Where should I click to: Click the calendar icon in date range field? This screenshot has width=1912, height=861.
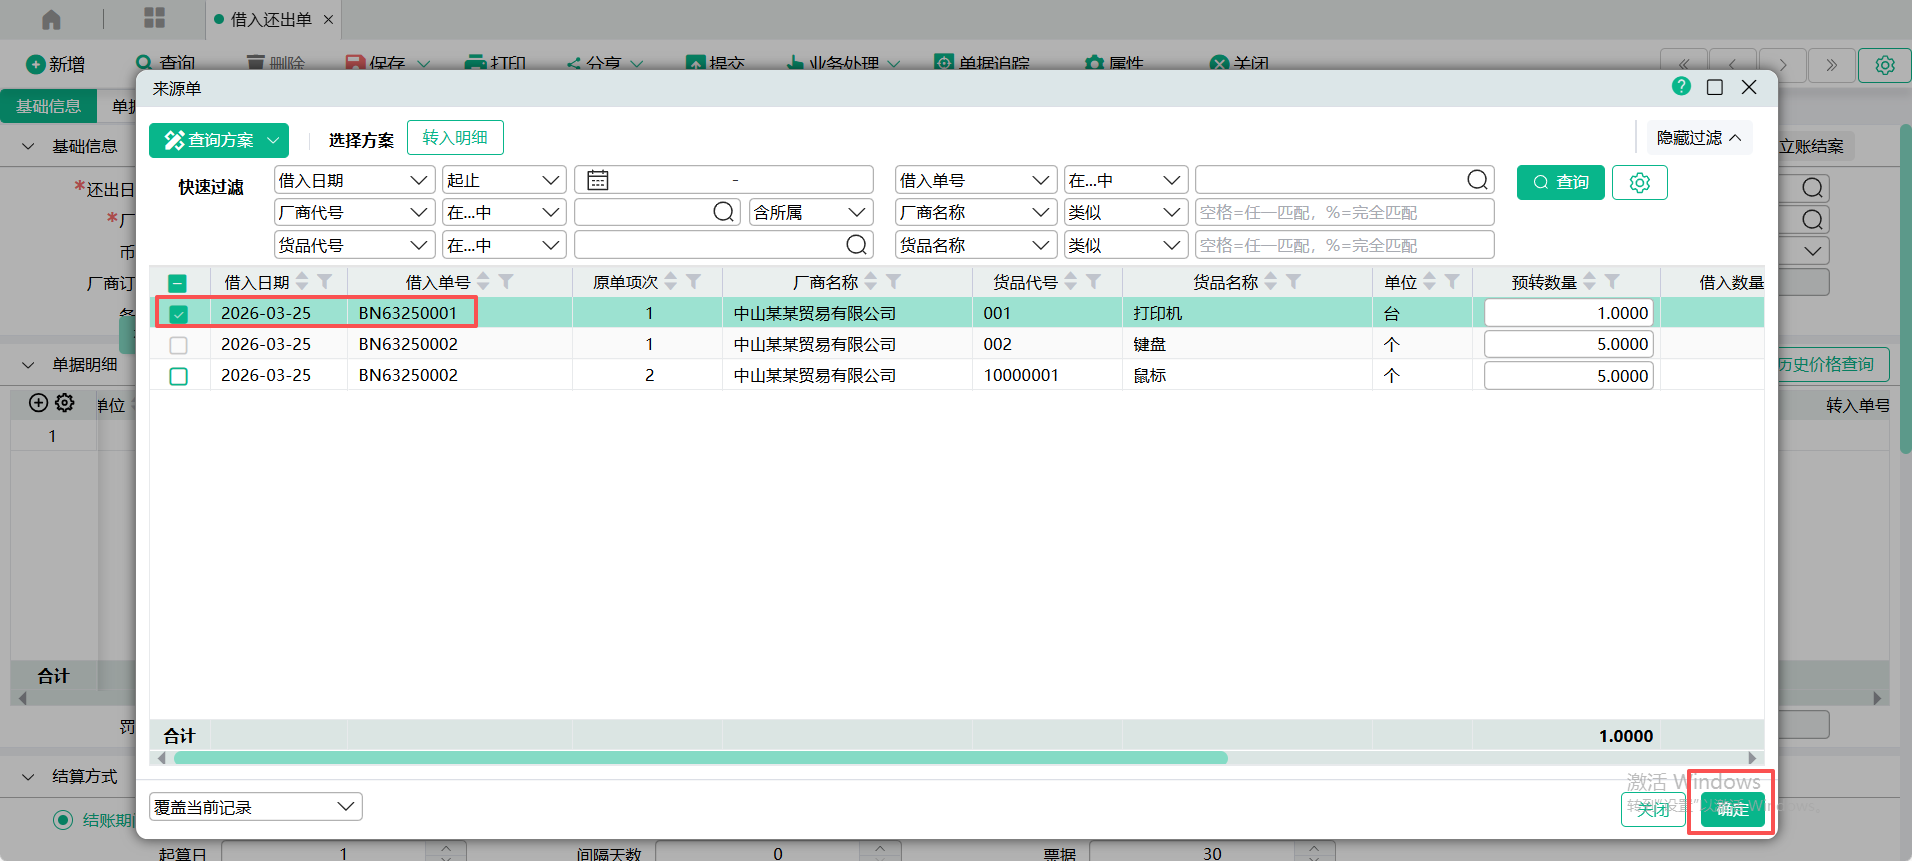[x=598, y=180]
